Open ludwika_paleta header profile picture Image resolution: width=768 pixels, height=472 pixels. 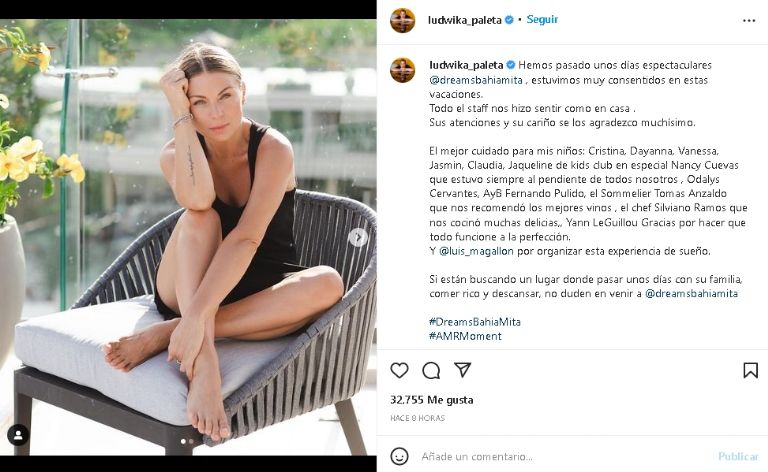pos(403,21)
